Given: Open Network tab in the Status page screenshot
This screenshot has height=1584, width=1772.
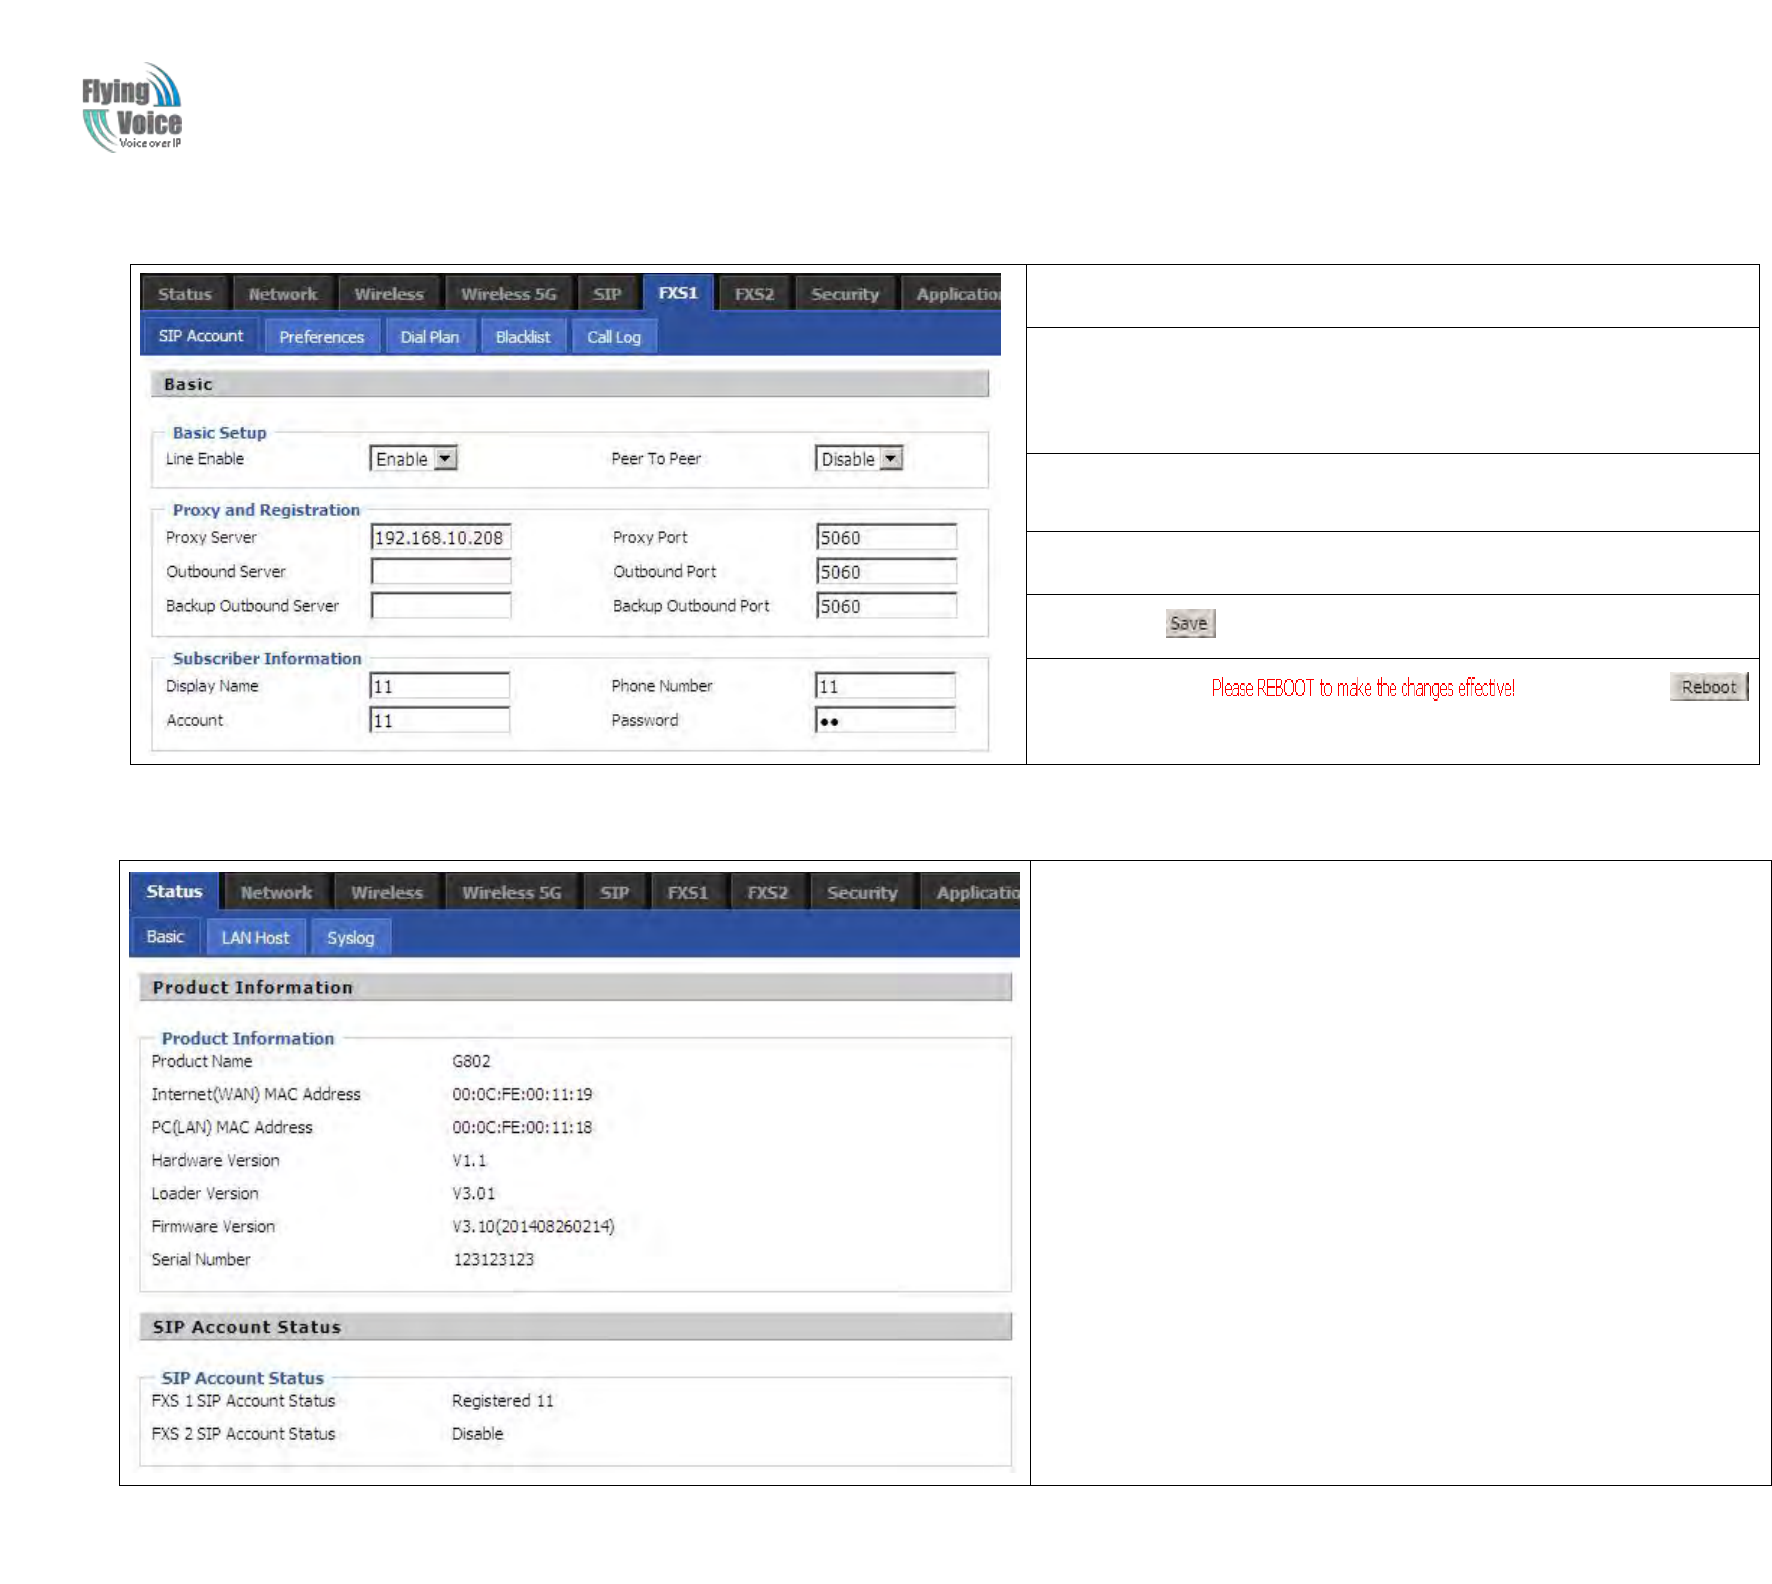Looking at the screenshot, I should click(x=276, y=893).
